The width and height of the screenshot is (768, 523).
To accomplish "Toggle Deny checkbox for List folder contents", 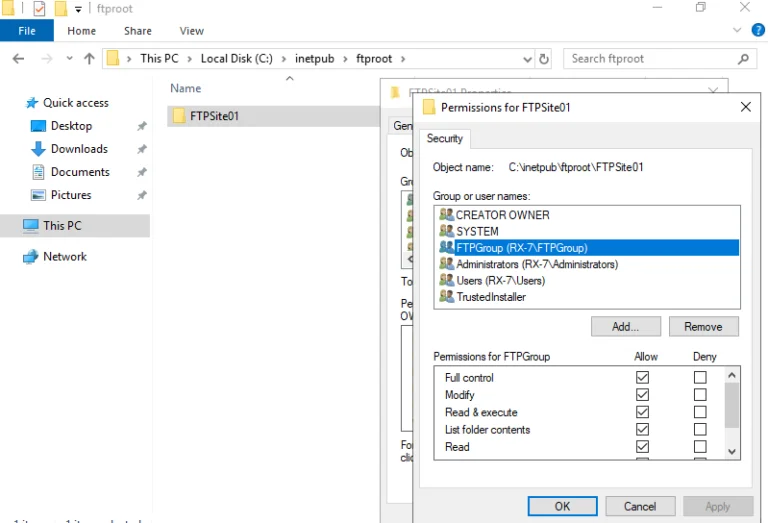I will click(x=700, y=429).
